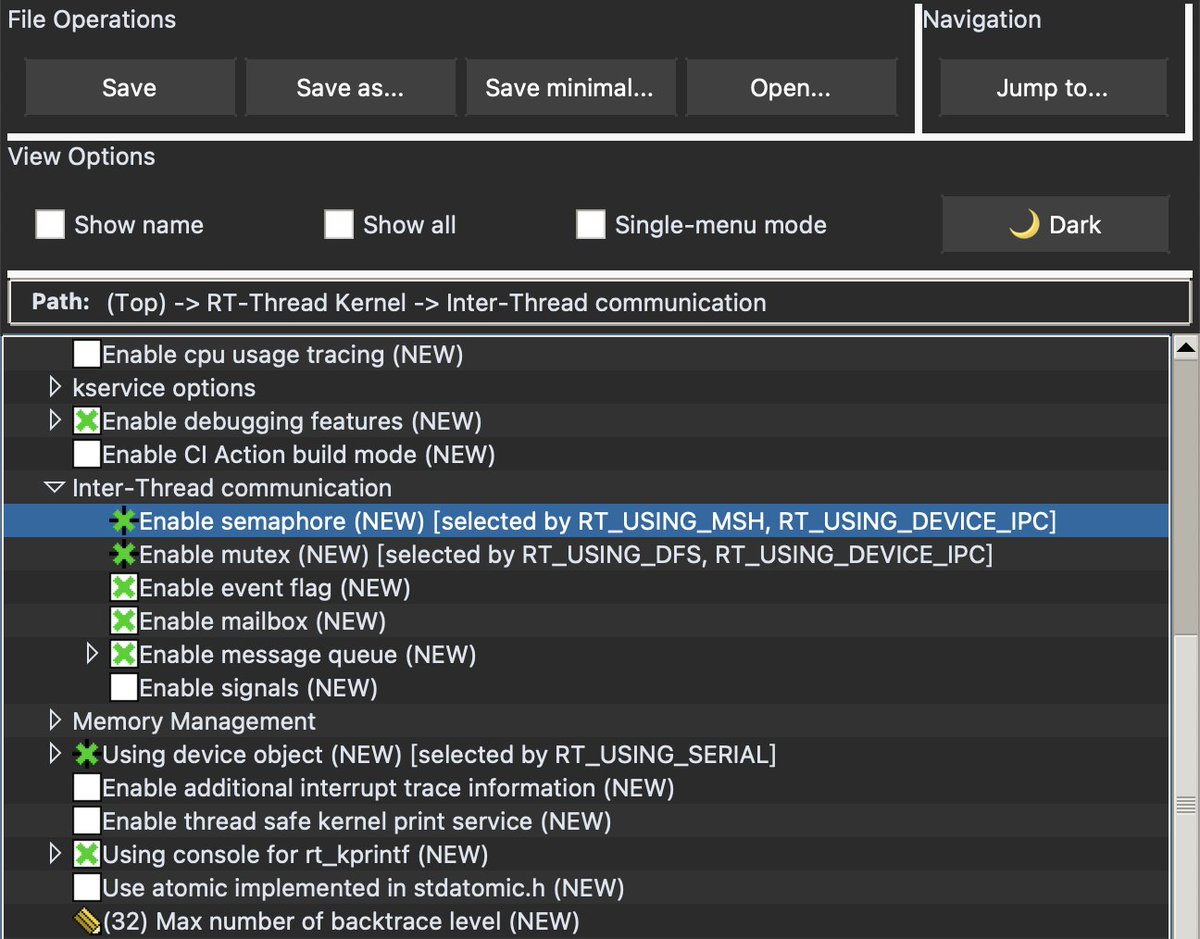Collapse Inter-Thread communication node
This screenshot has width=1200, height=939.
pyautogui.click(x=54, y=488)
